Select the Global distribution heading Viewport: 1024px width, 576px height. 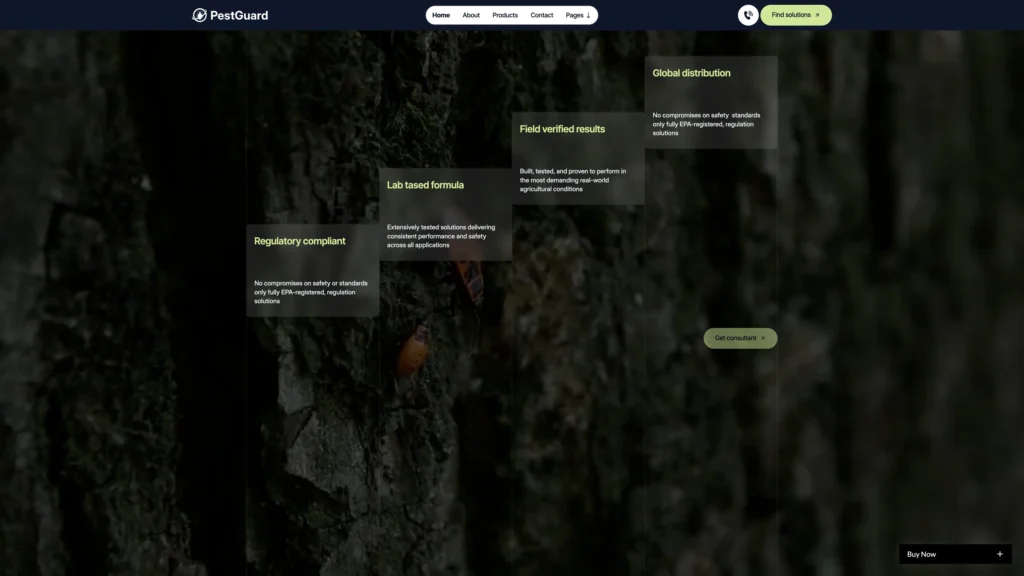pyautogui.click(x=691, y=73)
